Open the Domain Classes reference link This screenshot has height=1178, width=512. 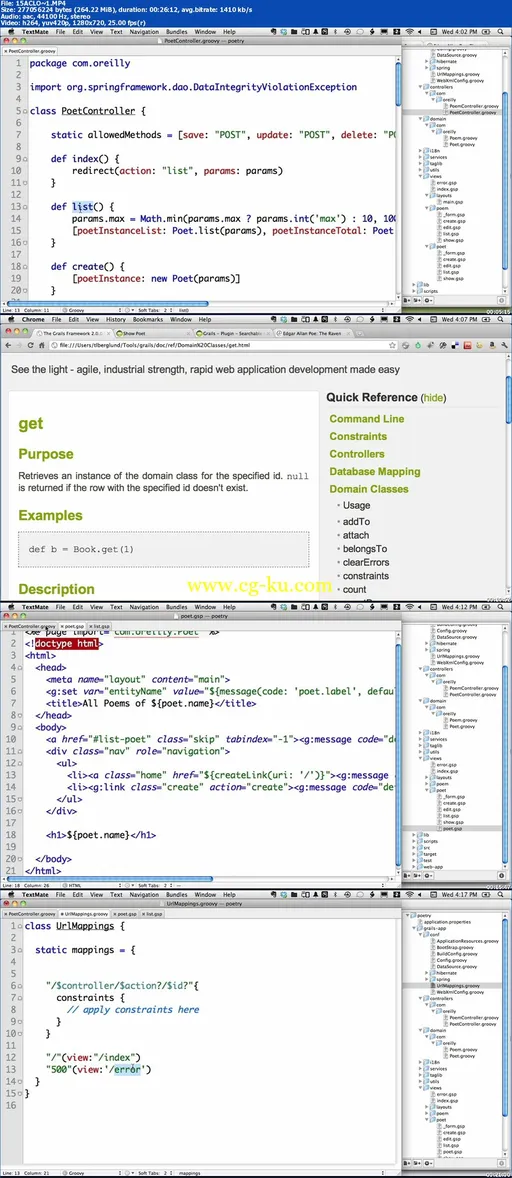click(369, 489)
